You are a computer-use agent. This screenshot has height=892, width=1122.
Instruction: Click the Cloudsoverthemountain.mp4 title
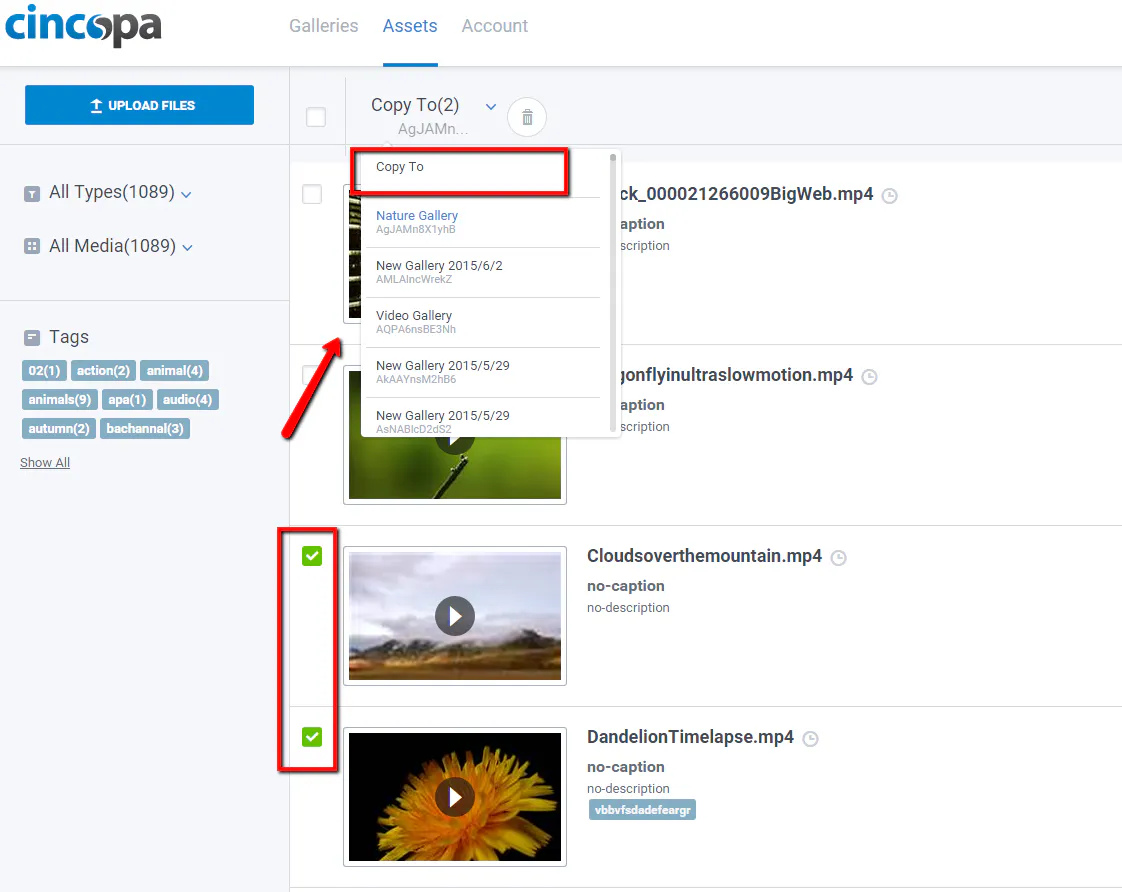[704, 556]
